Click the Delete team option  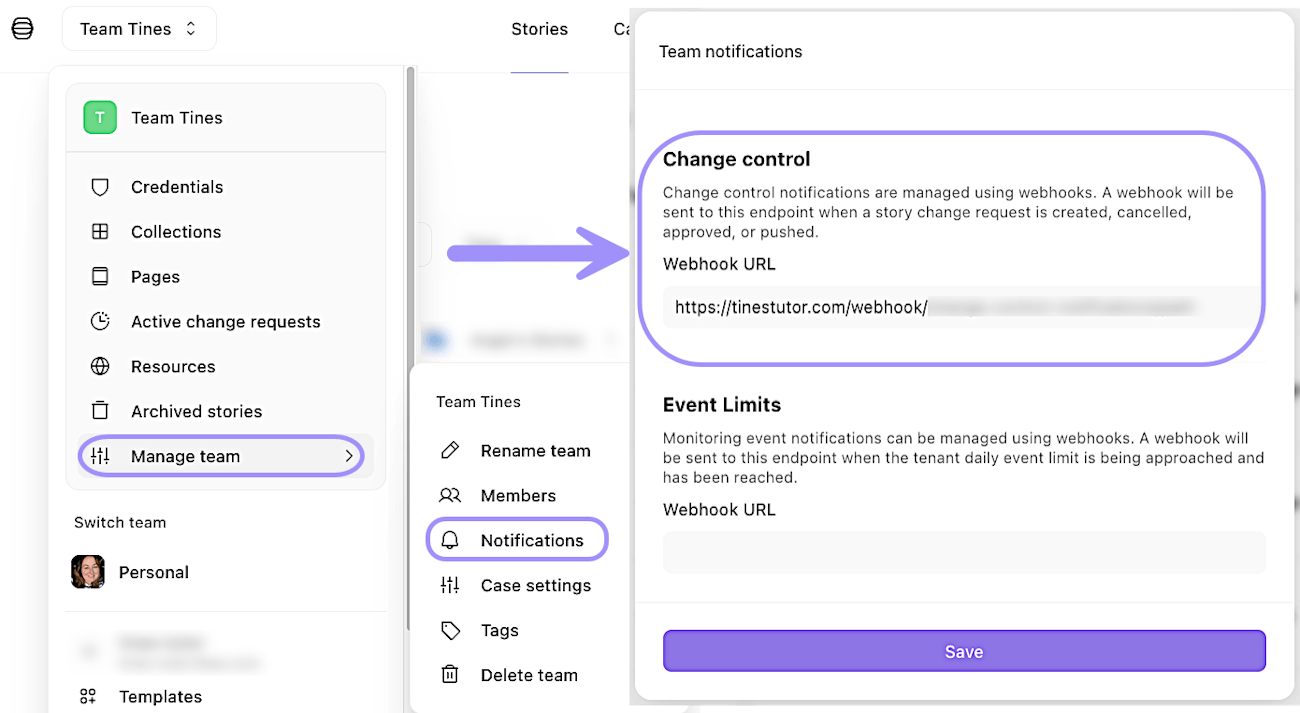528,675
